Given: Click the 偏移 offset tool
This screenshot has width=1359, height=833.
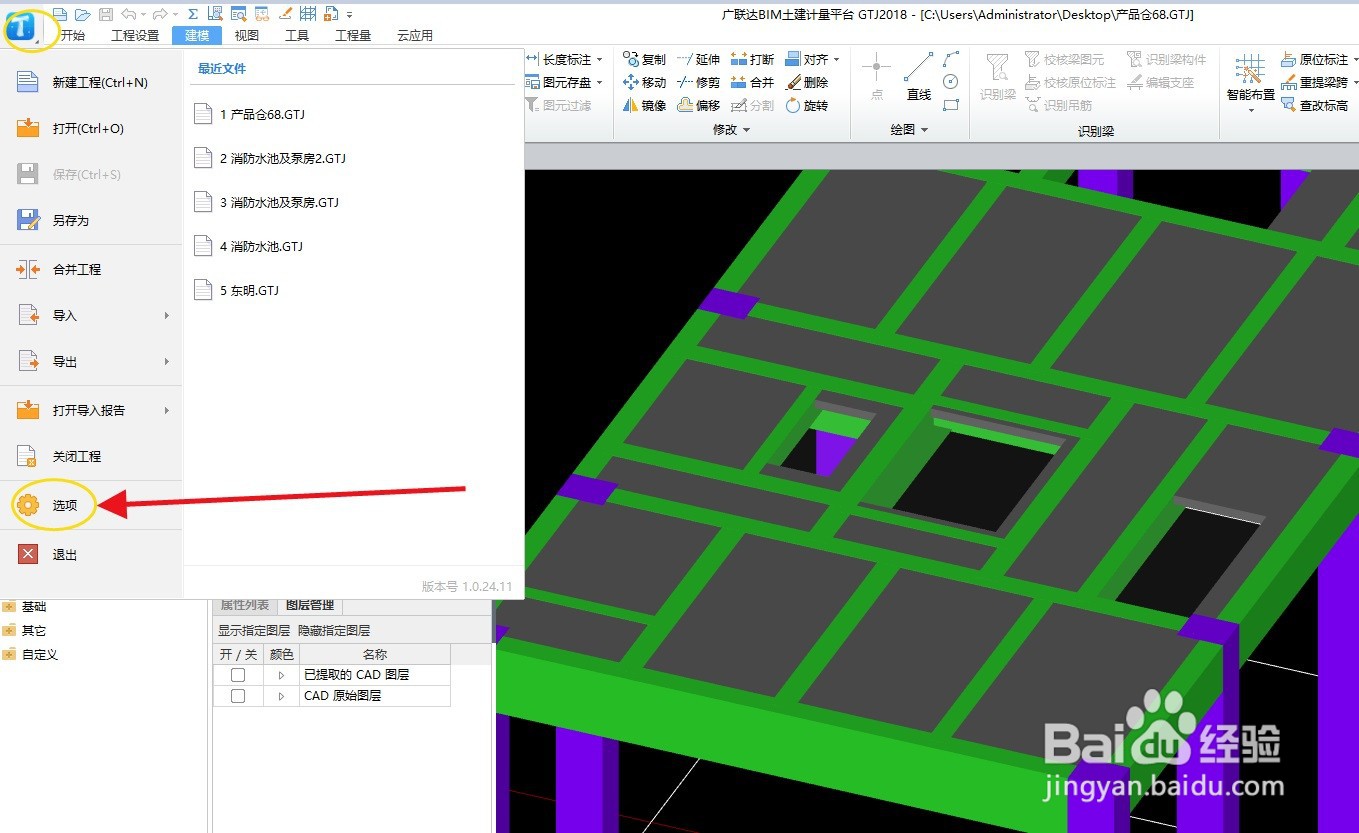Looking at the screenshot, I should (x=698, y=105).
